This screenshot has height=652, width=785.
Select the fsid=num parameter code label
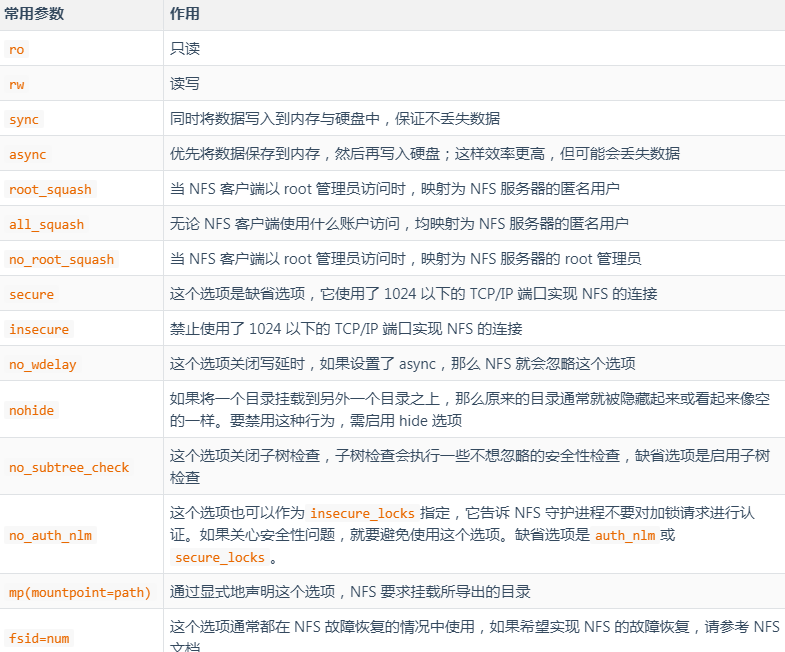click(40, 637)
